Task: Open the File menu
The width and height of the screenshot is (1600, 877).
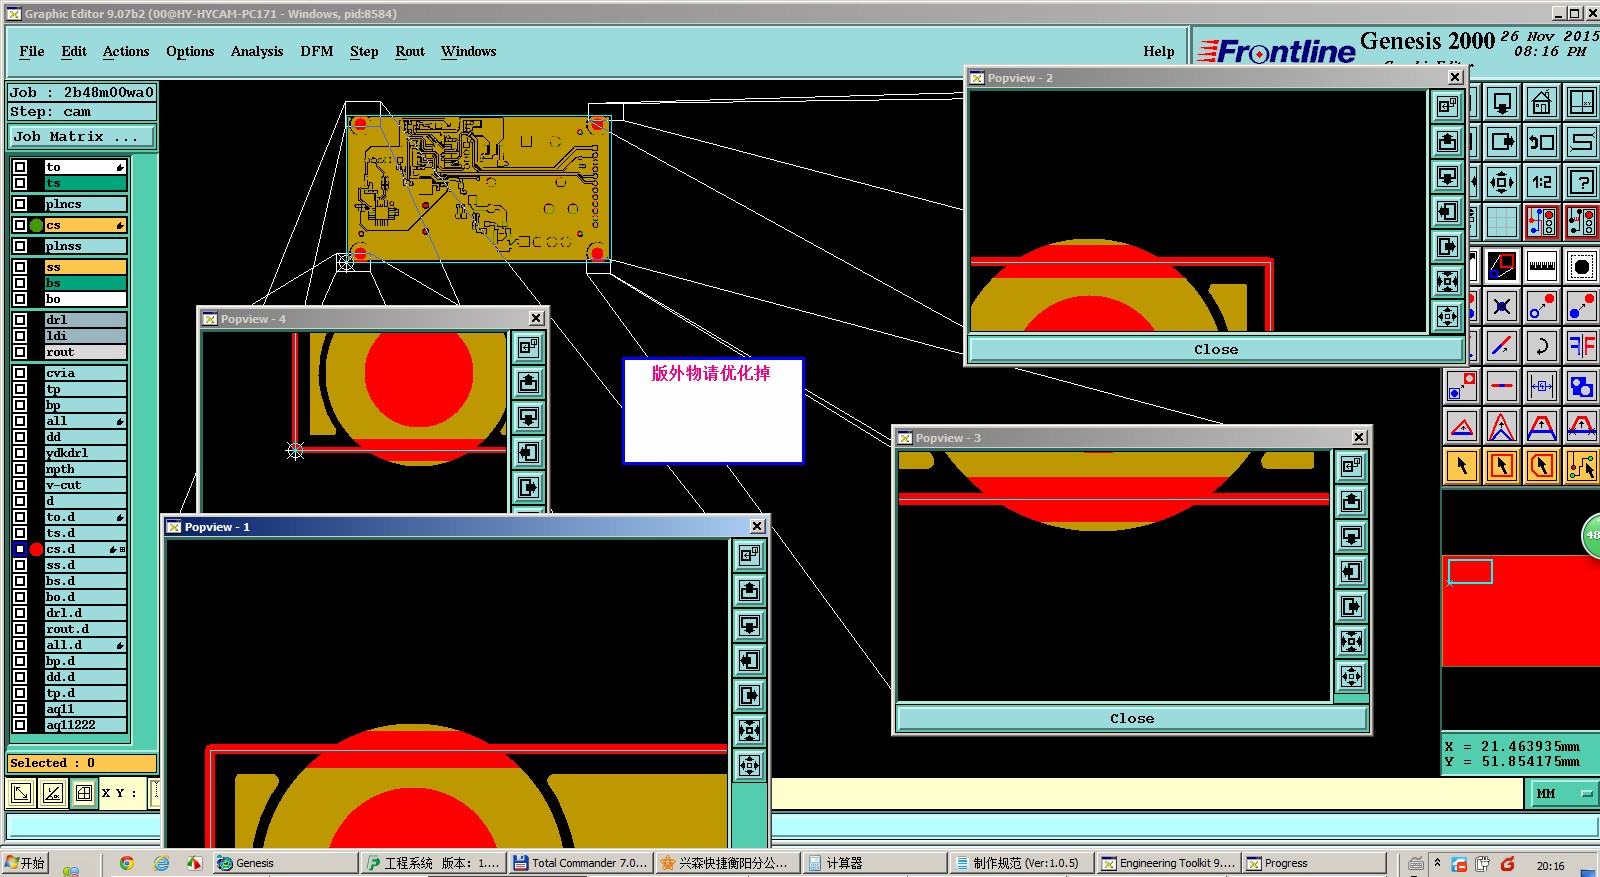Action: click(32, 51)
